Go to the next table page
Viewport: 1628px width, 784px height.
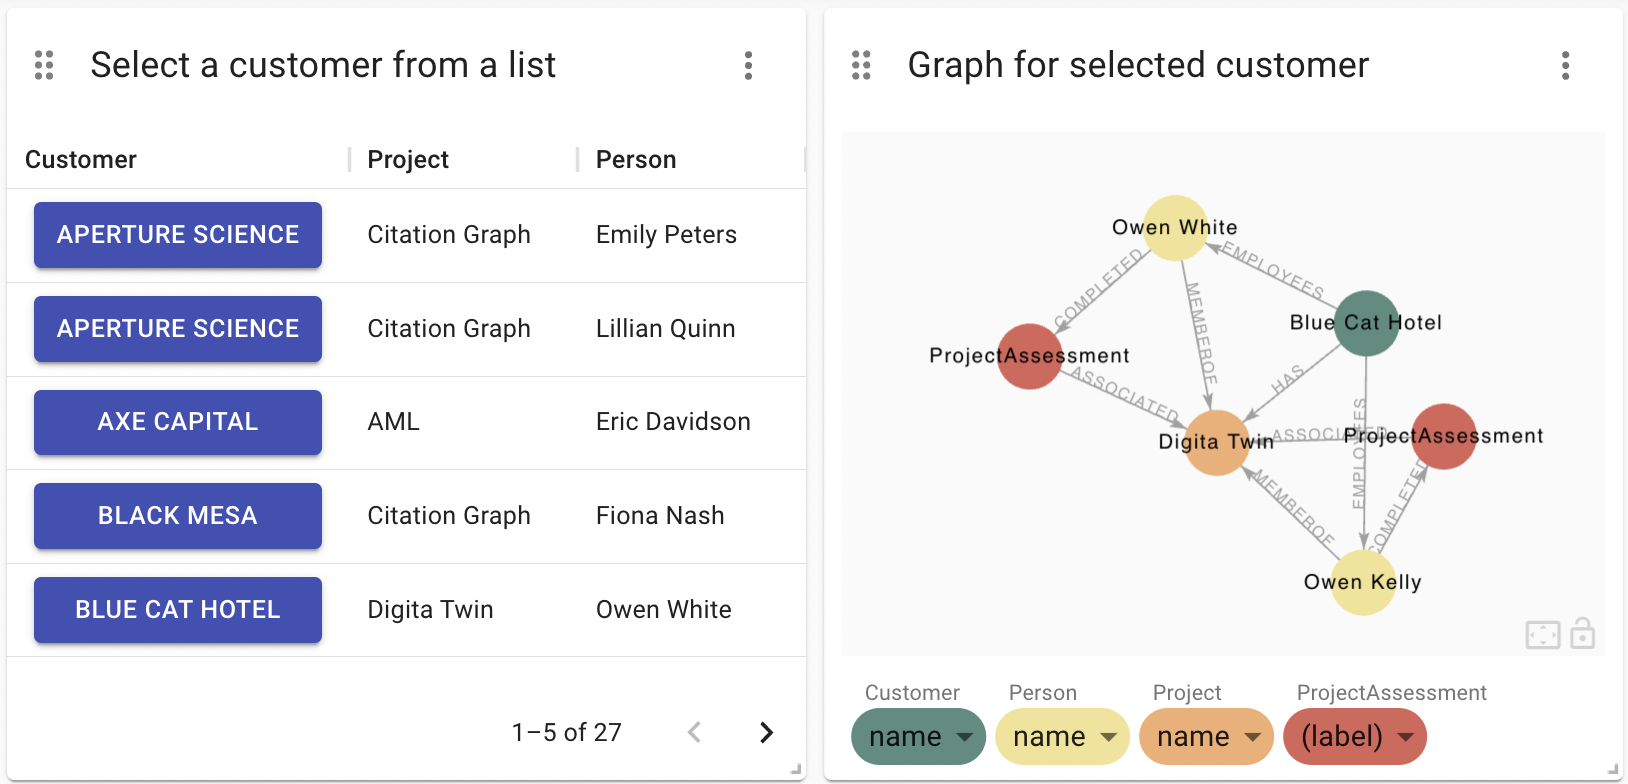[x=766, y=732]
